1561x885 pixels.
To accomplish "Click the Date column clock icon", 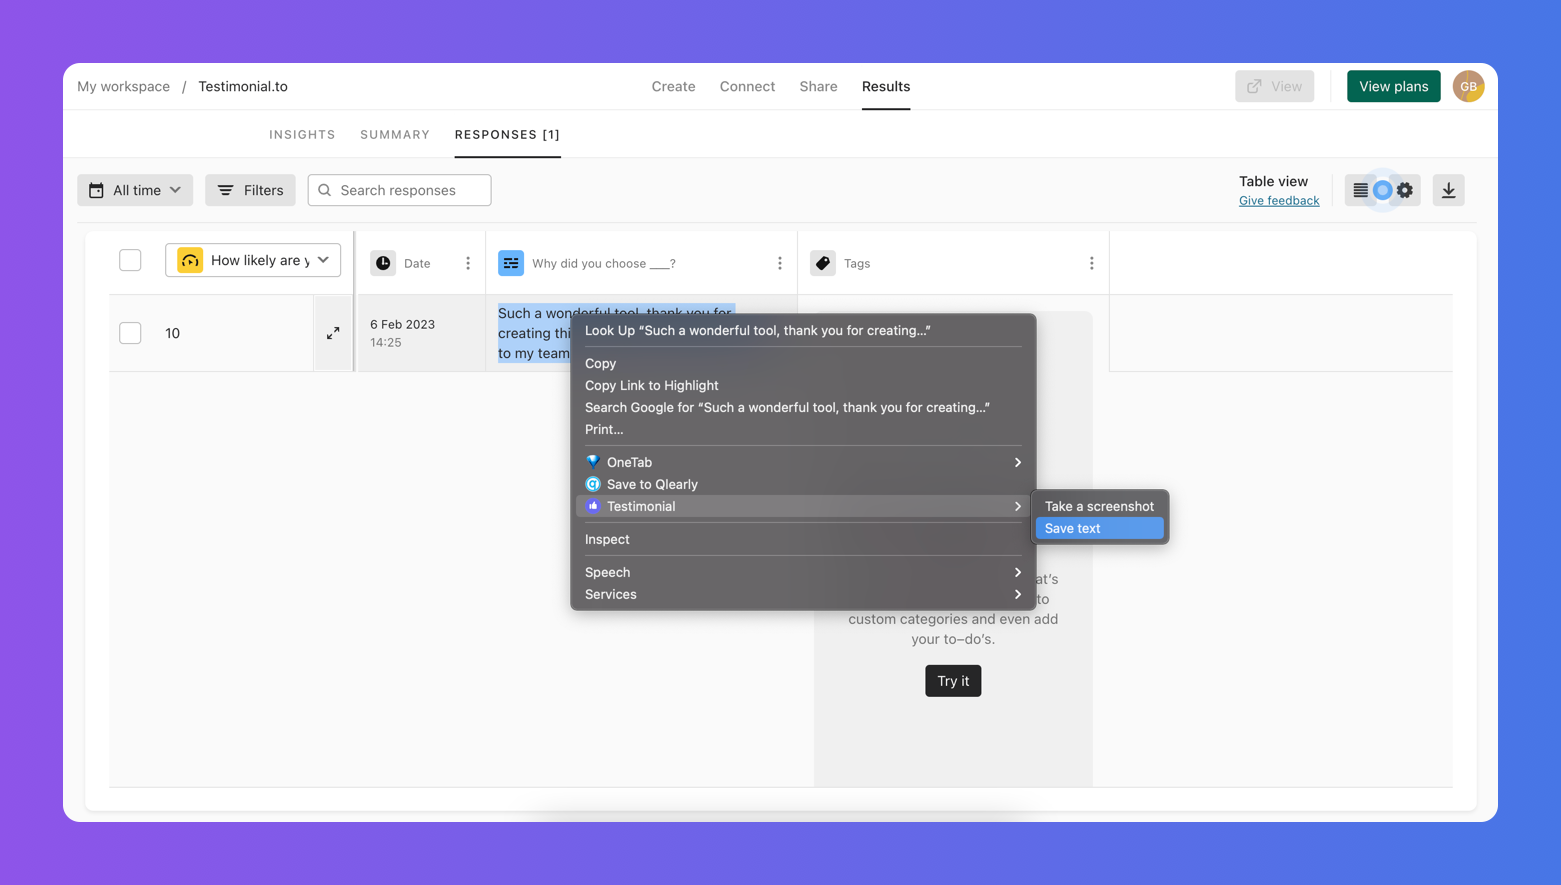I will pos(383,263).
